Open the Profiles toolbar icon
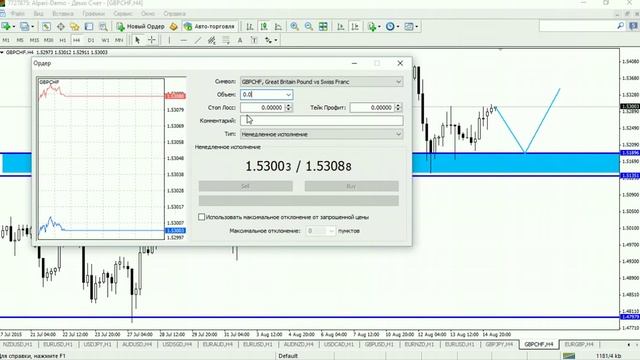 coord(24,27)
